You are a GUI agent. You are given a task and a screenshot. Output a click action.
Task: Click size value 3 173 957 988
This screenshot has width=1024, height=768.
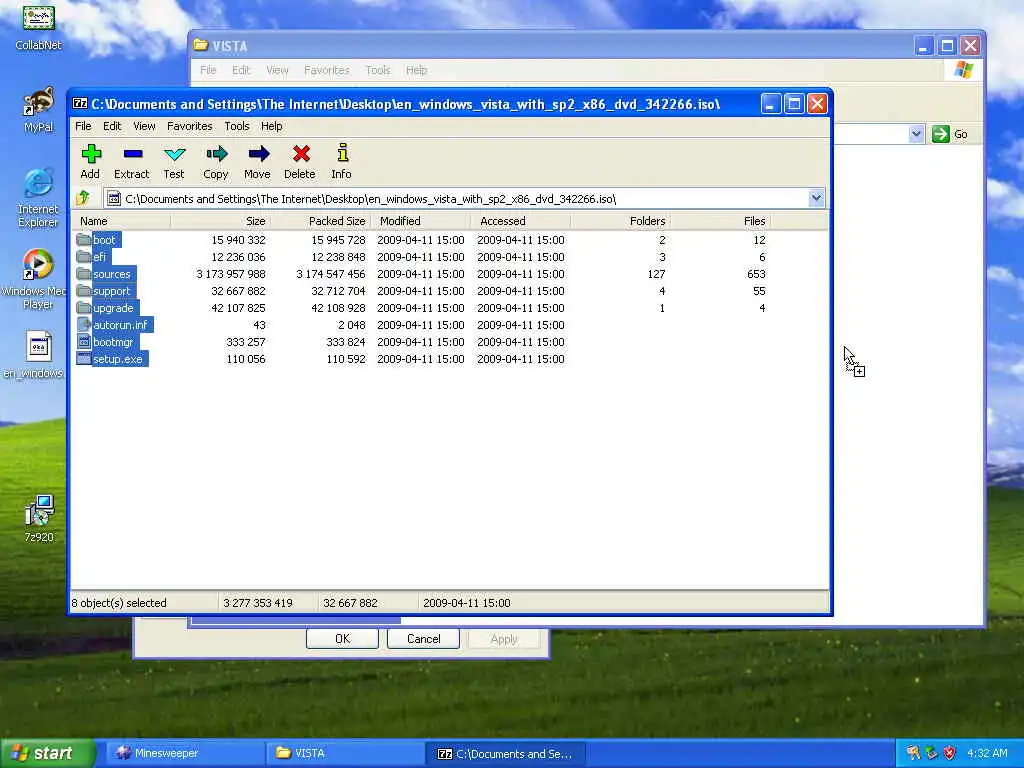coord(231,274)
